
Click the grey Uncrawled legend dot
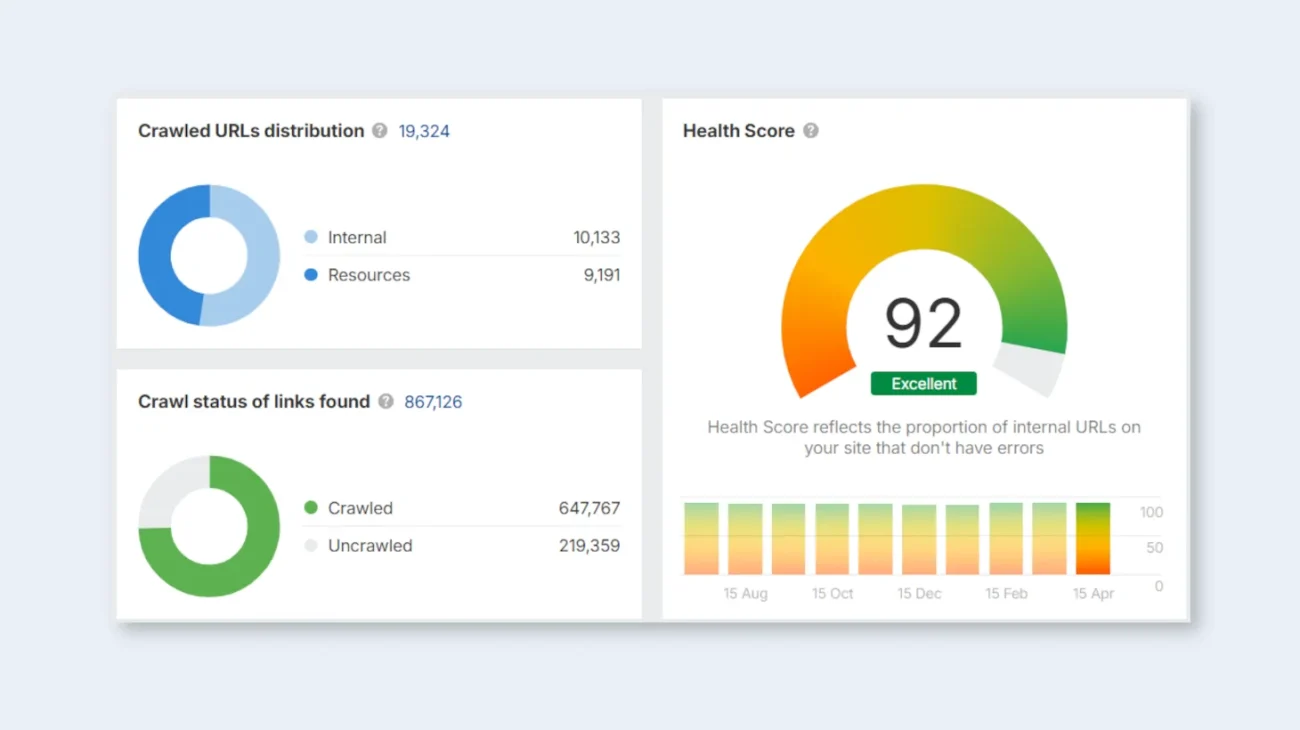point(311,546)
